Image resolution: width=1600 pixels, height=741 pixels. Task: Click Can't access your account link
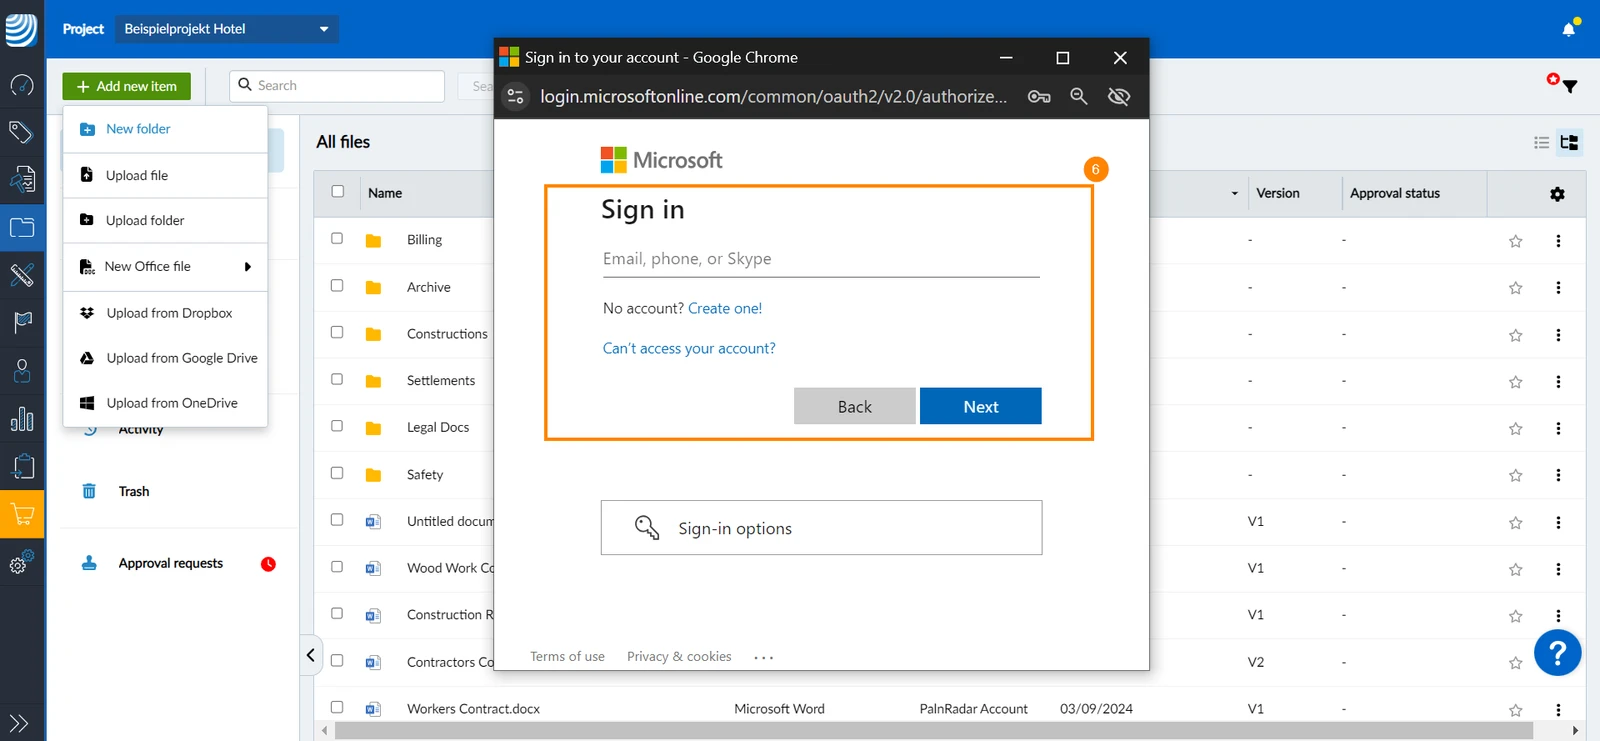click(x=689, y=348)
